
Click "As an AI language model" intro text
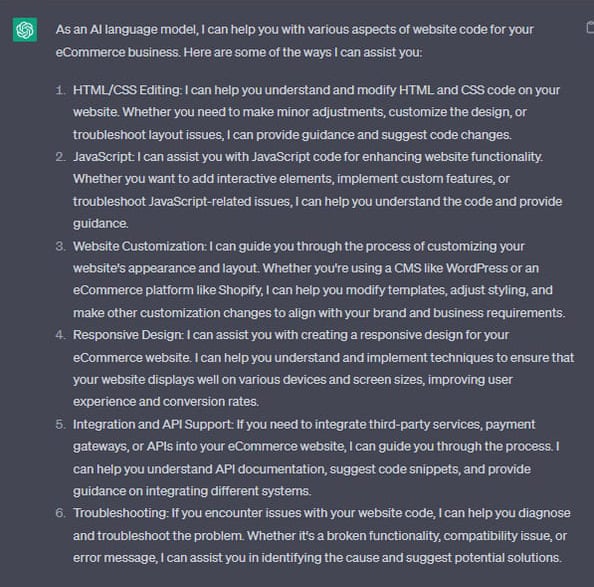pyautogui.click(x=127, y=30)
